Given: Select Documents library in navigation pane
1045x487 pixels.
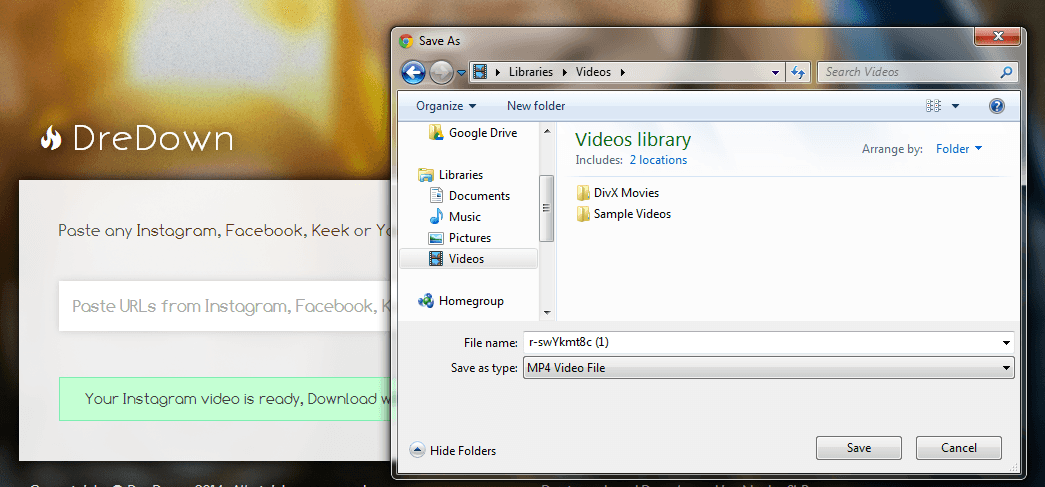Looking at the screenshot, I should [x=470, y=196].
